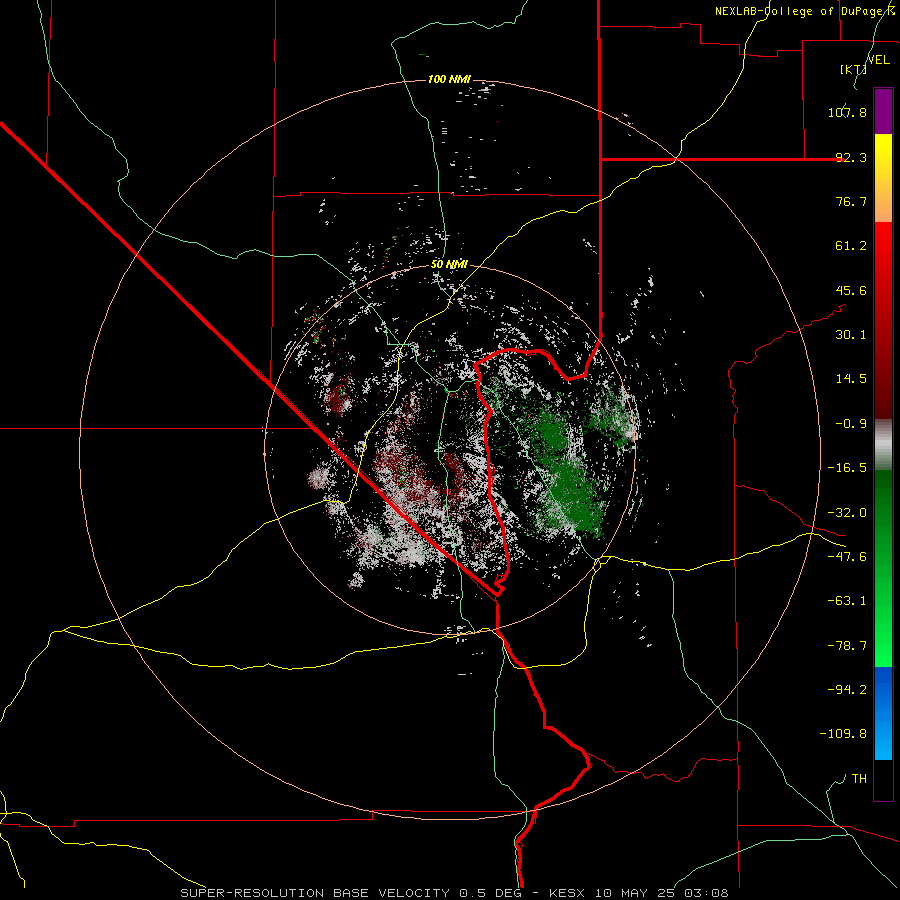Click the -78.7 legend value
The height and width of the screenshot is (900, 900).
pyautogui.click(x=847, y=646)
